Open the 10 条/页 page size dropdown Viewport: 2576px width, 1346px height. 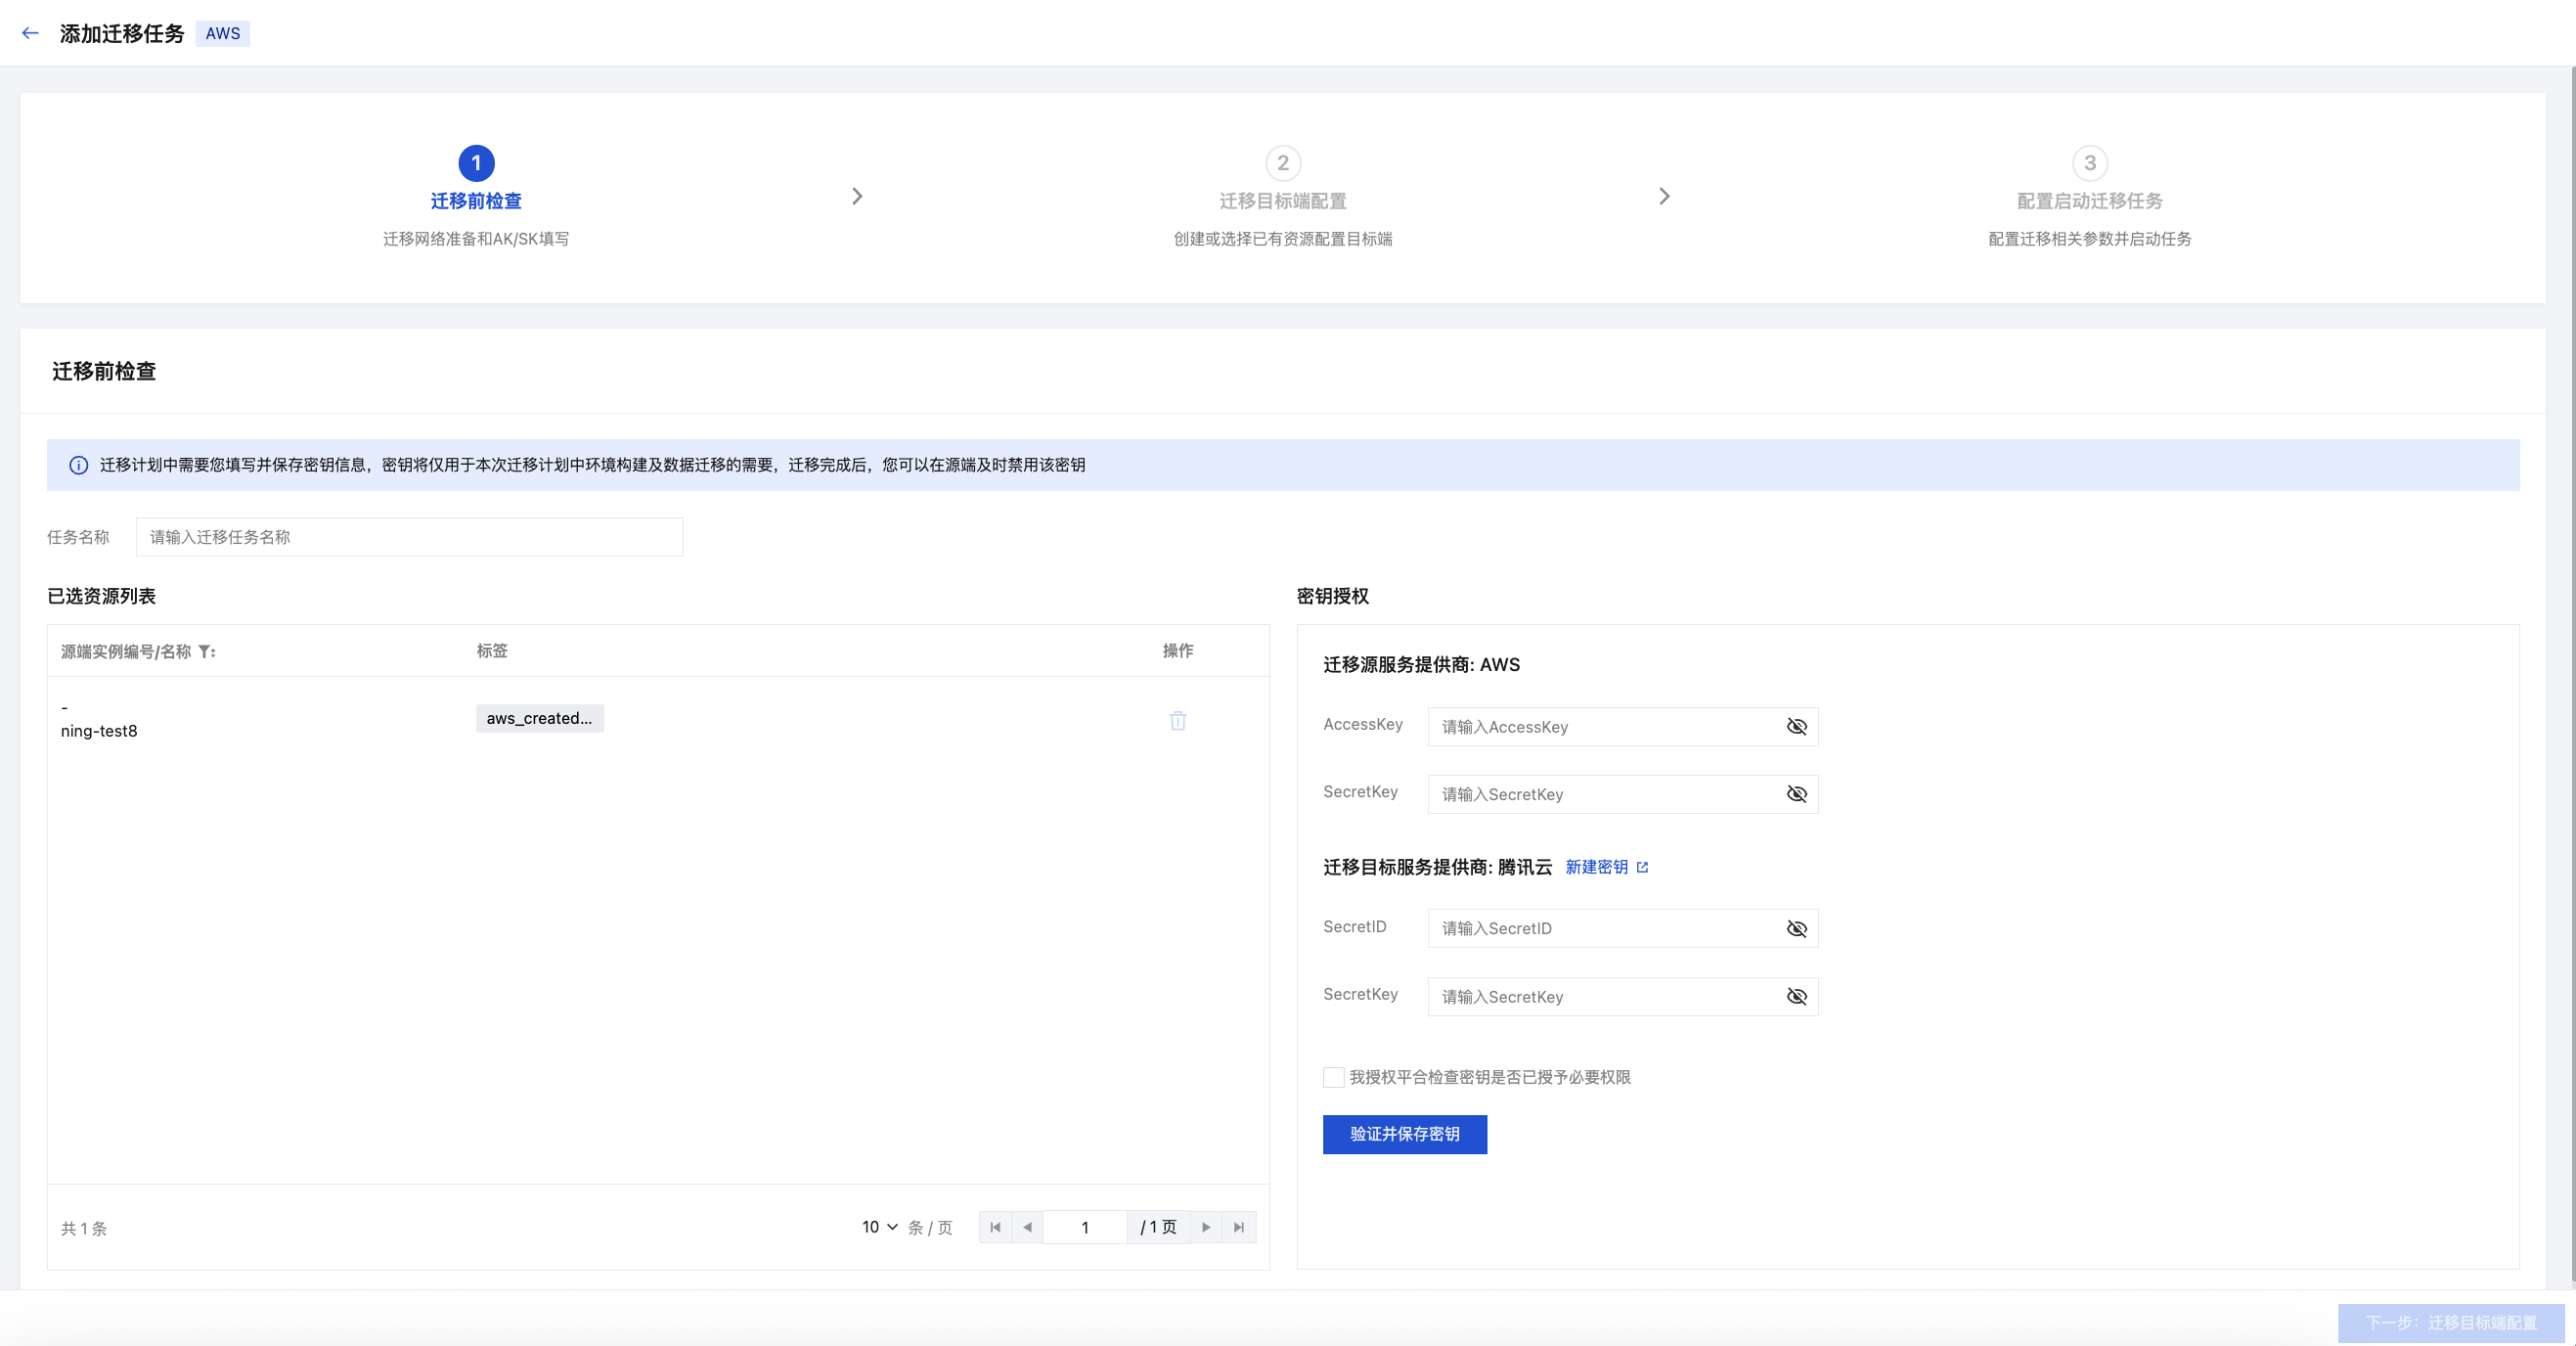[880, 1227]
